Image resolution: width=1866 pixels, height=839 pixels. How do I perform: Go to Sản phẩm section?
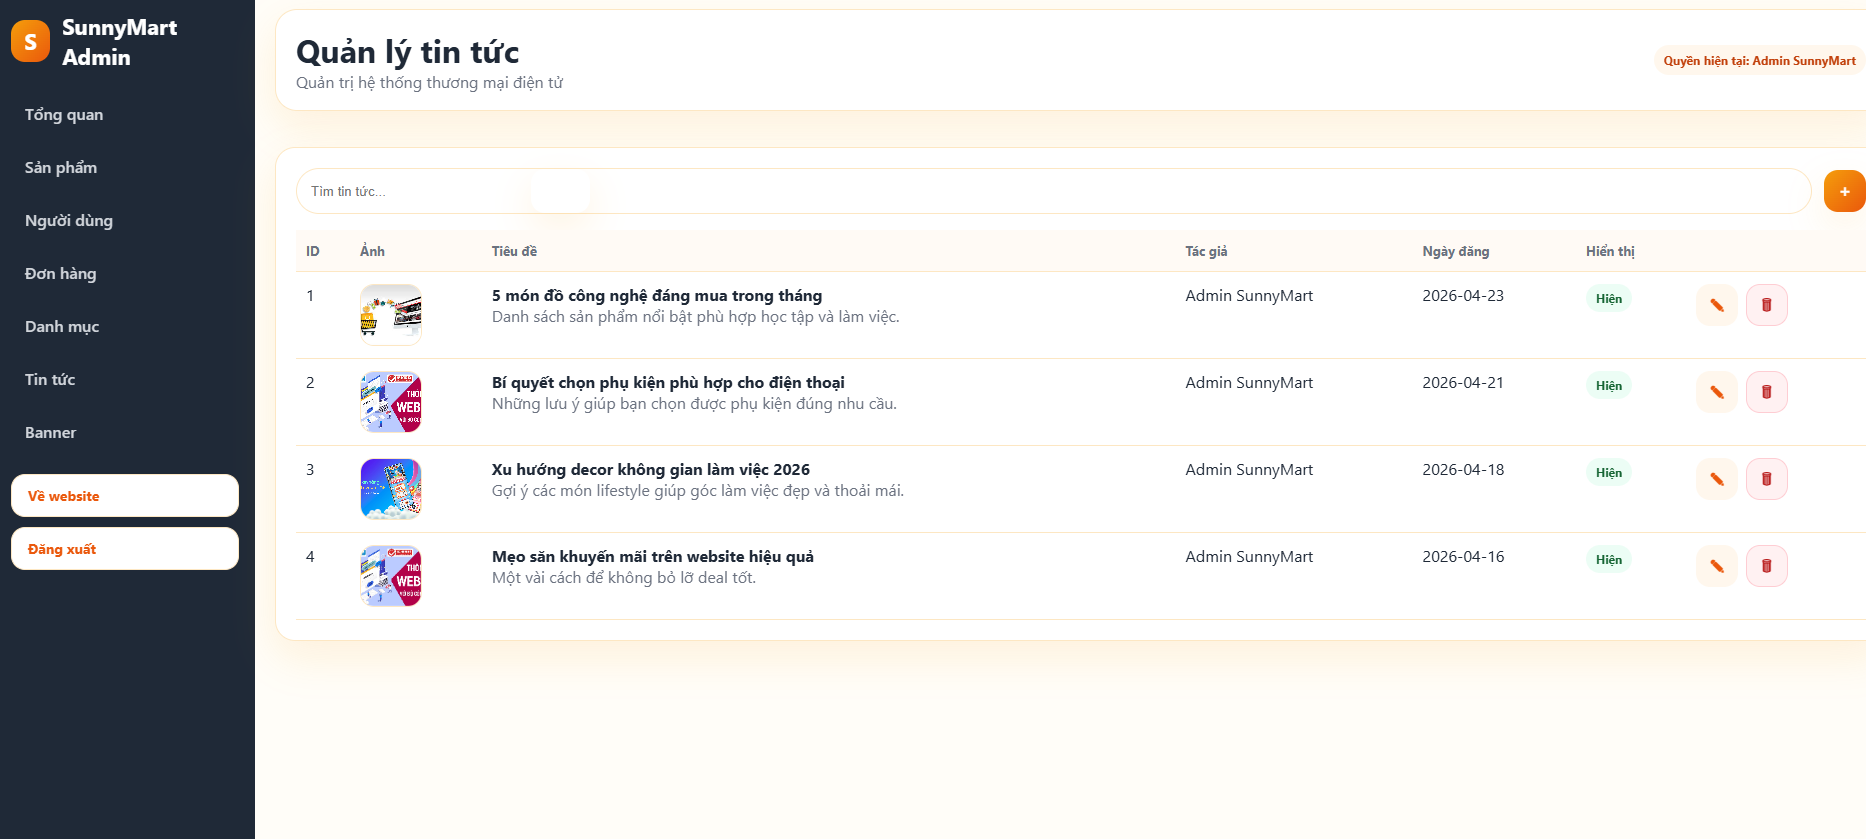pos(61,168)
